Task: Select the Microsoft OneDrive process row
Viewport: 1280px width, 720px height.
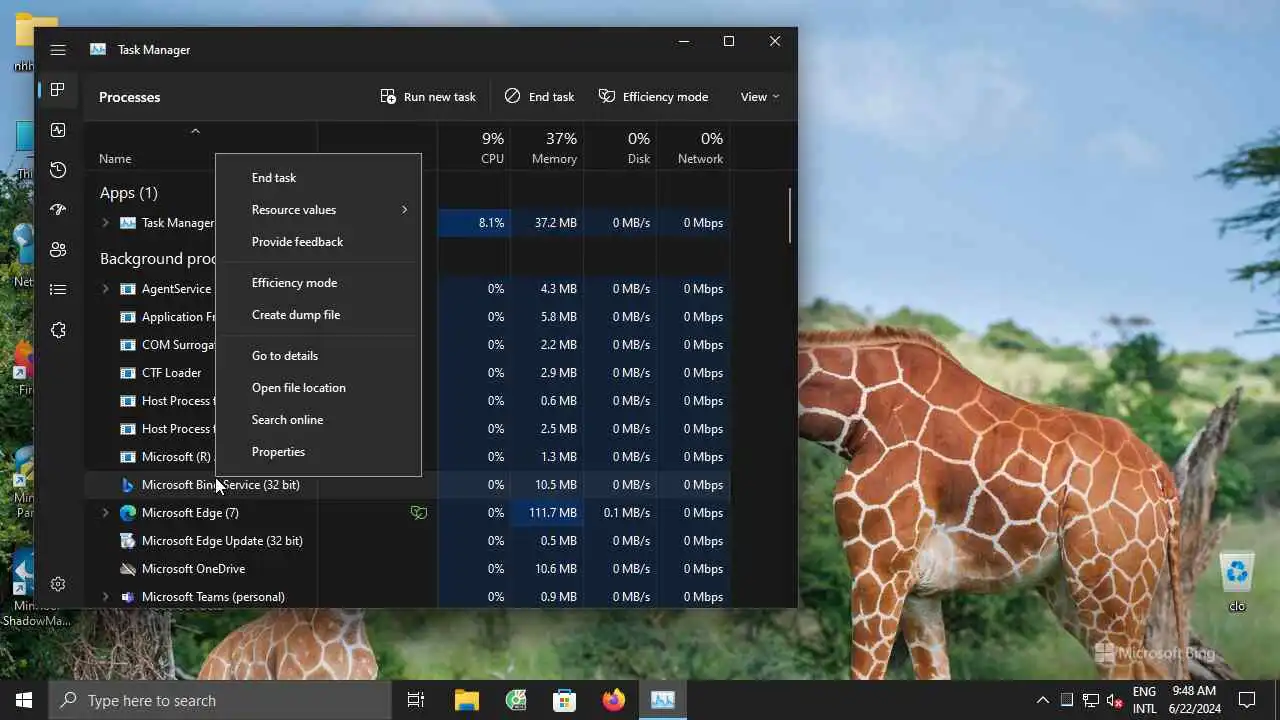Action: point(408,569)
